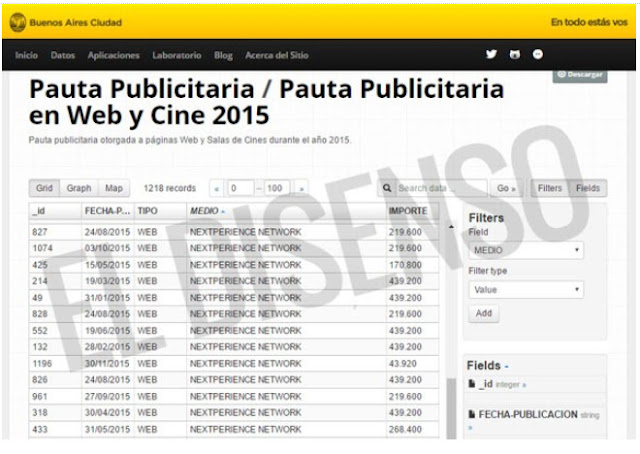Sort by the FECHA-P... column header
Image resolution: width=640 pixels, height=454 pixels.
tap(107, 211)
